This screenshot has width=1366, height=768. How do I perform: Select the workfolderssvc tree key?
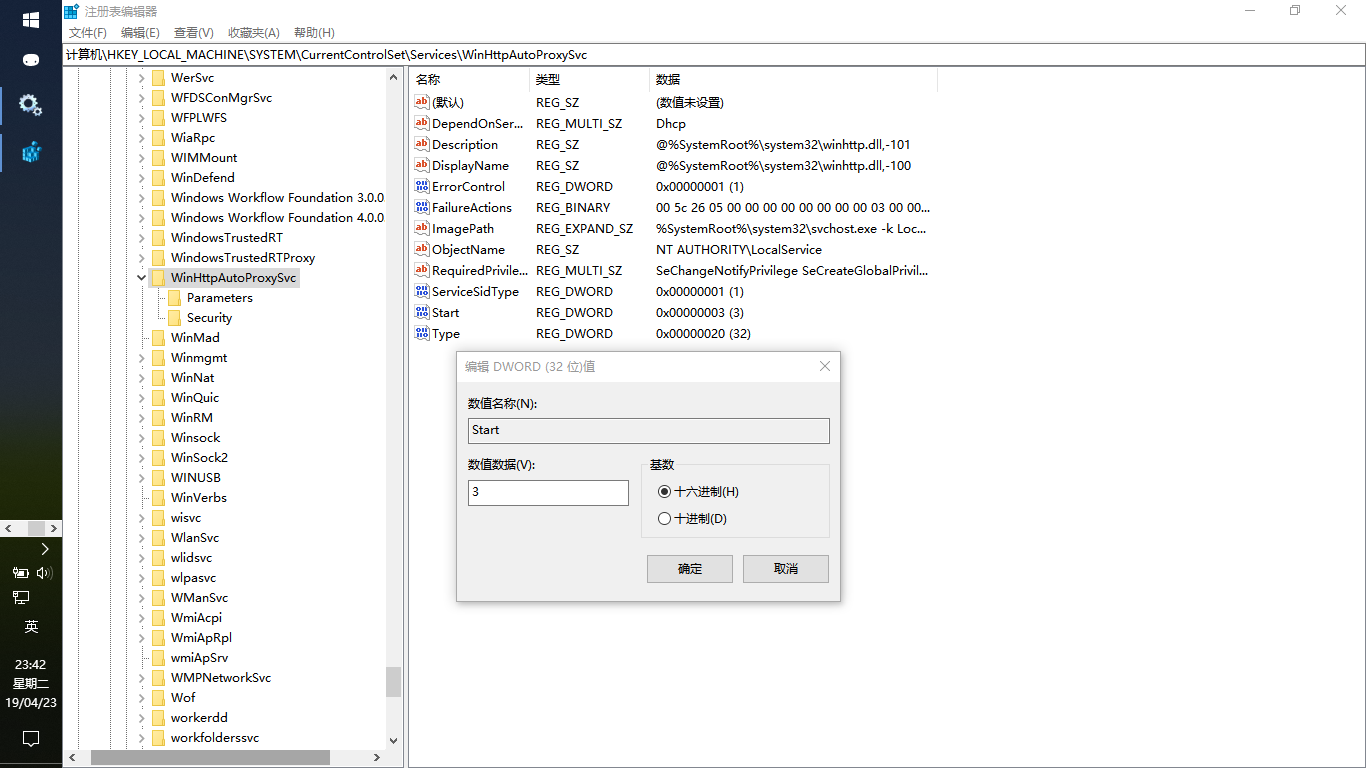215,738
